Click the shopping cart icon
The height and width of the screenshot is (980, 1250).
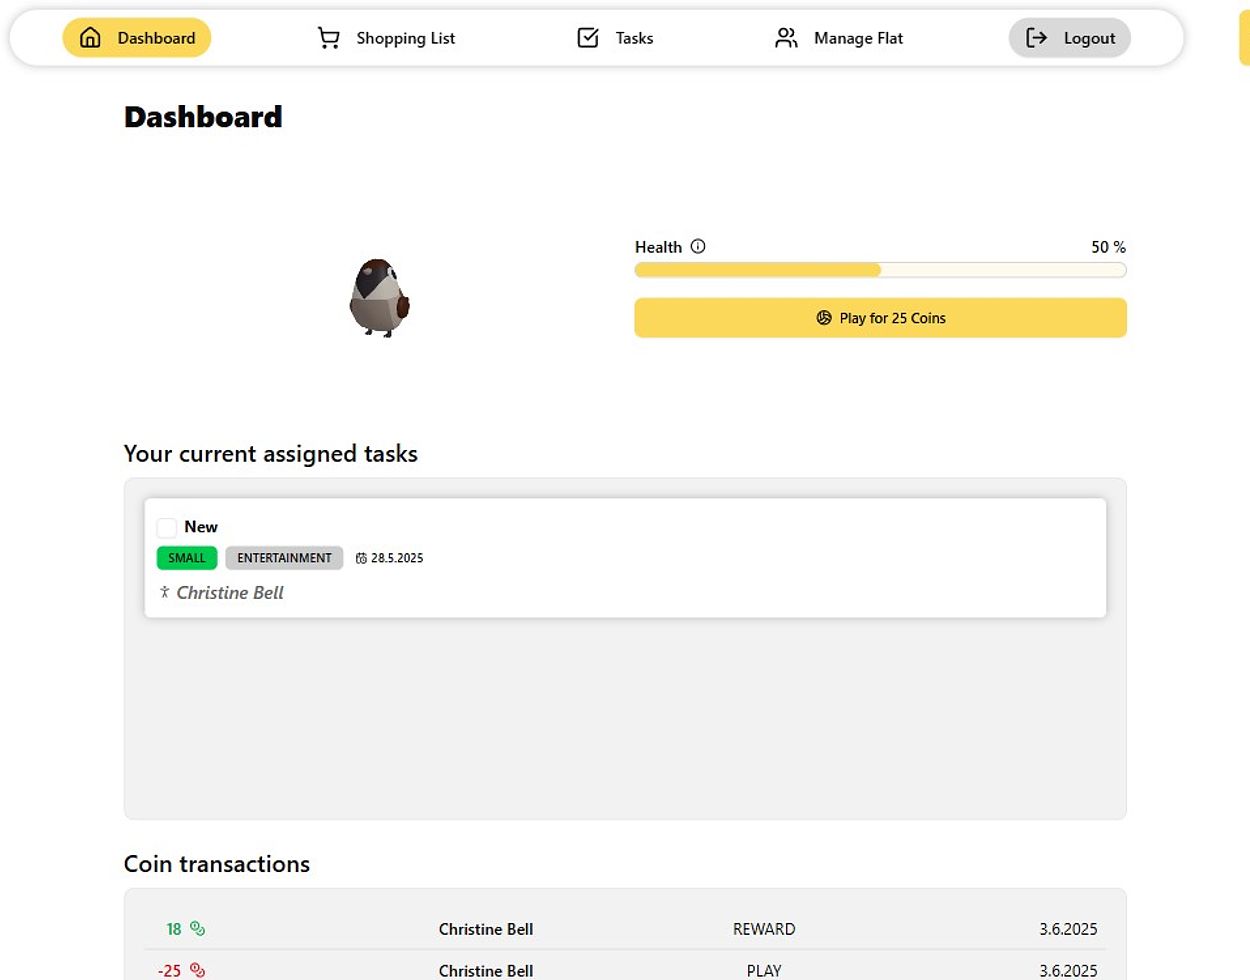(x=328, y=38)
